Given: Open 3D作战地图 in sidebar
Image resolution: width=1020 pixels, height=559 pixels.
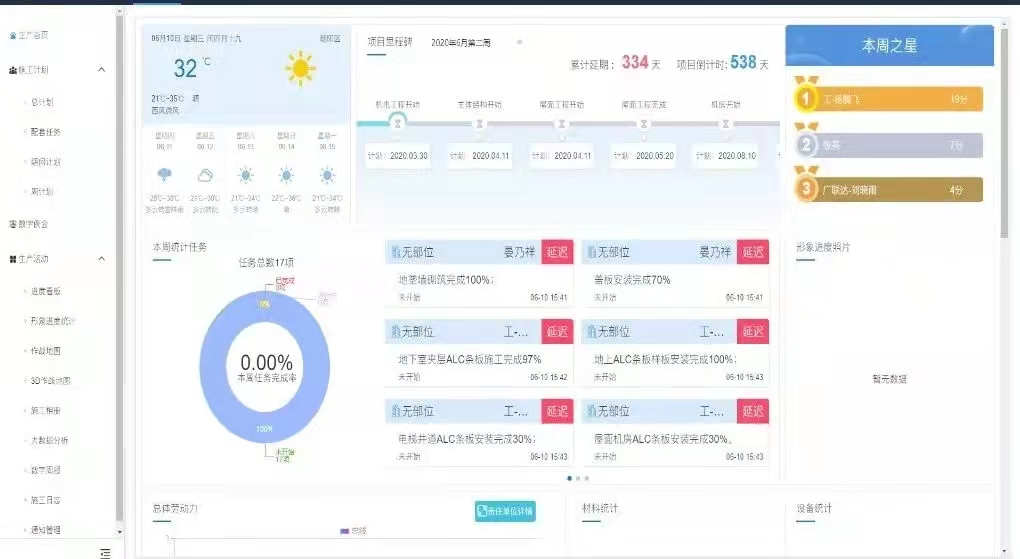Looking at the screenshot, I should click(50, 381).
